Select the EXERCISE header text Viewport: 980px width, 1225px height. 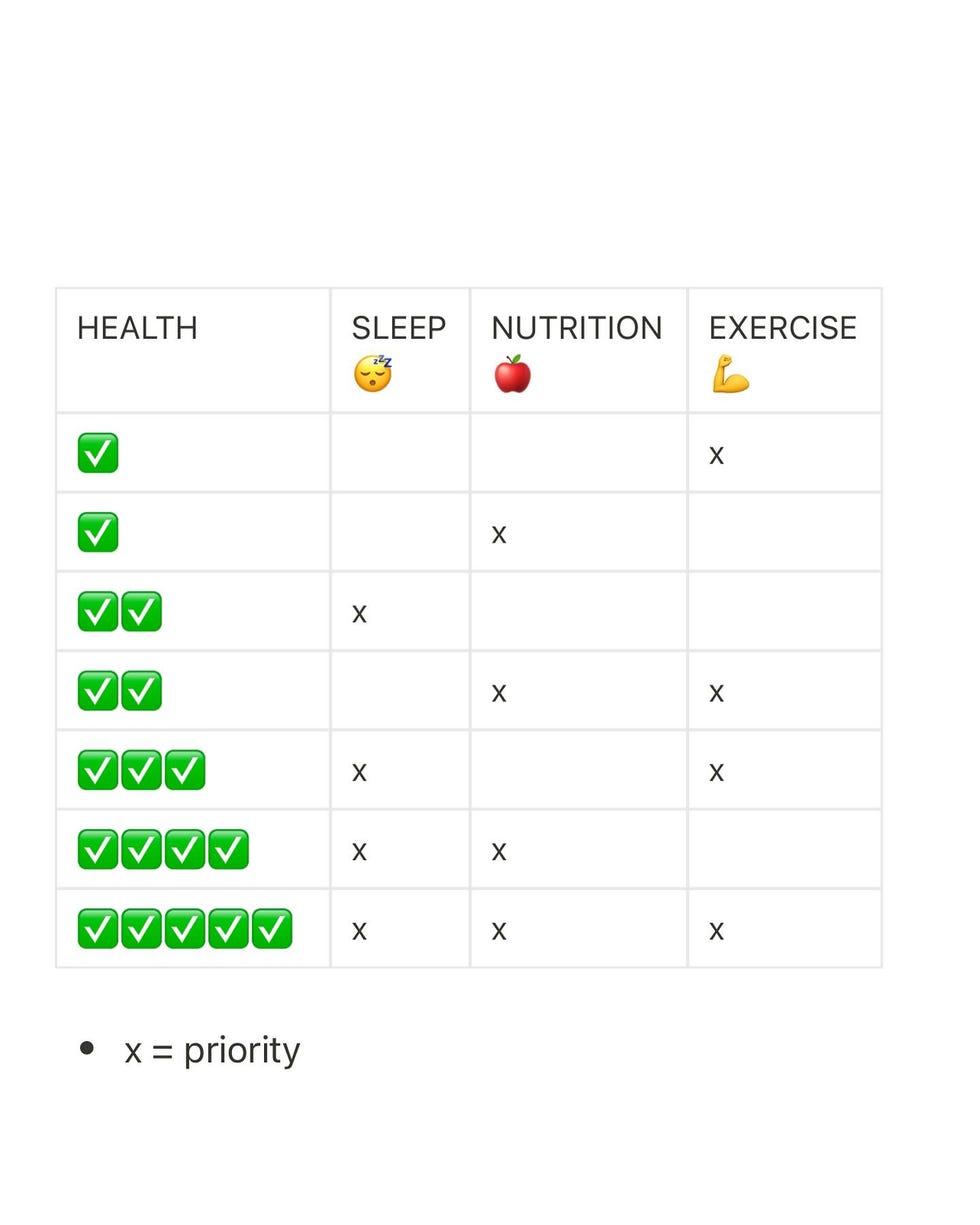click(x=783, y=328)
